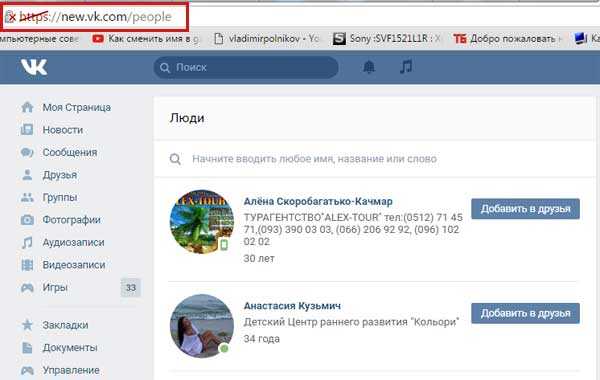
Task: Open Сообщения in sidebar
Action: point(70,152)
